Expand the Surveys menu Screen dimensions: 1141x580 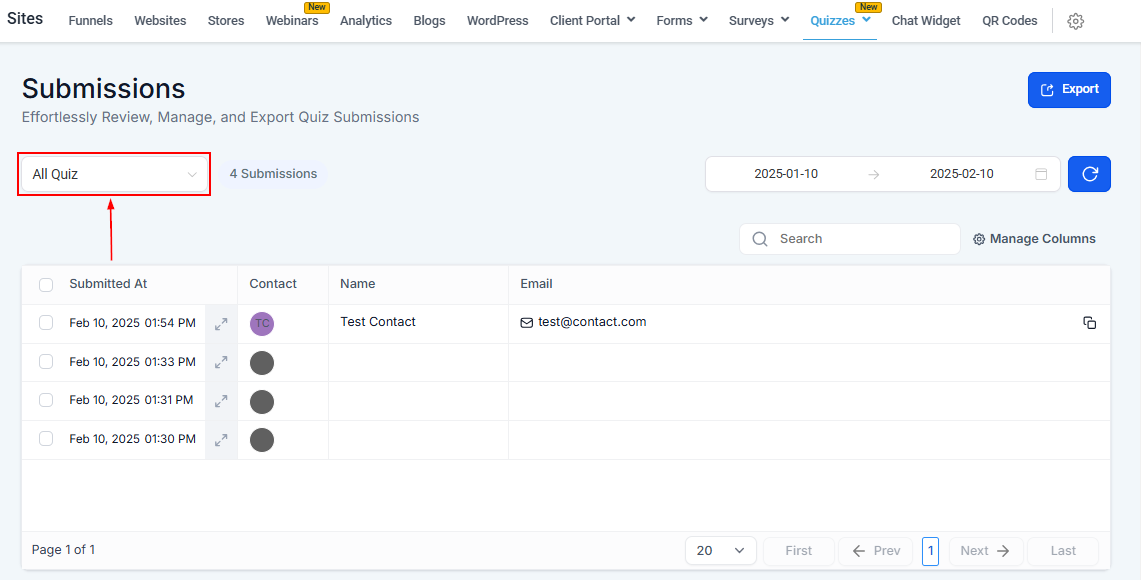point(759,20)
